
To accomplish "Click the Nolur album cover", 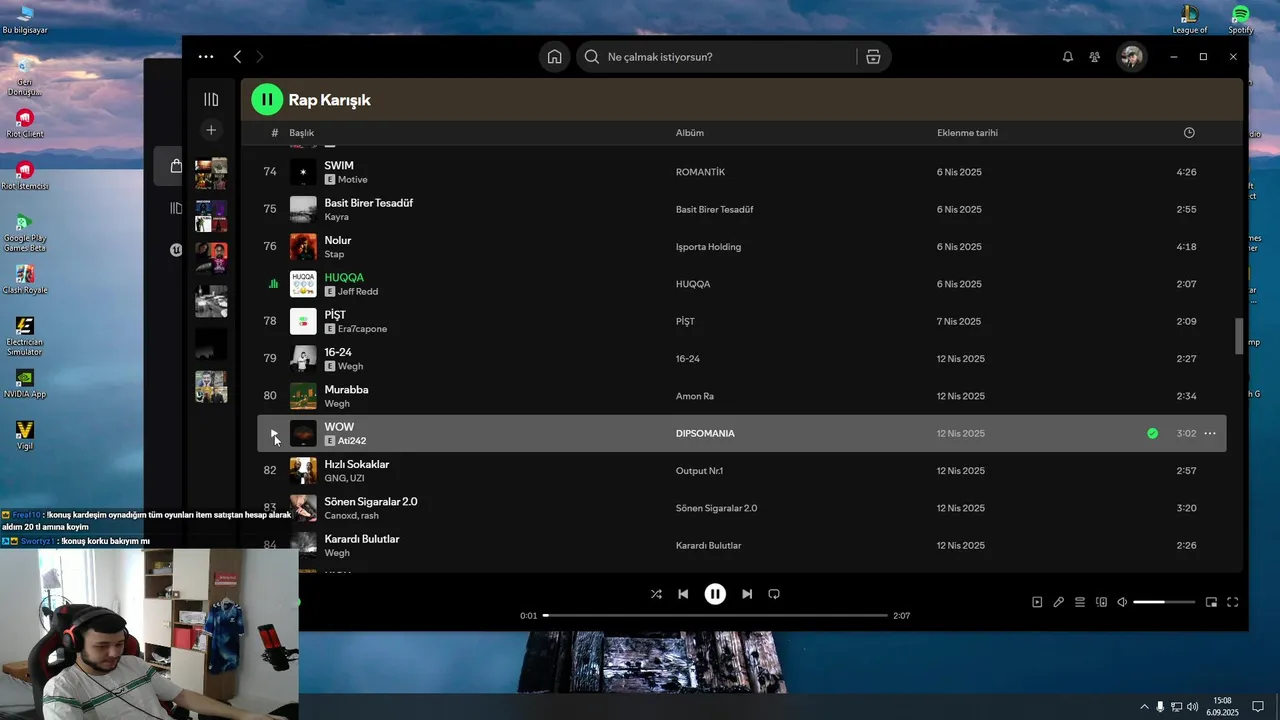I will tap(303, 247).
